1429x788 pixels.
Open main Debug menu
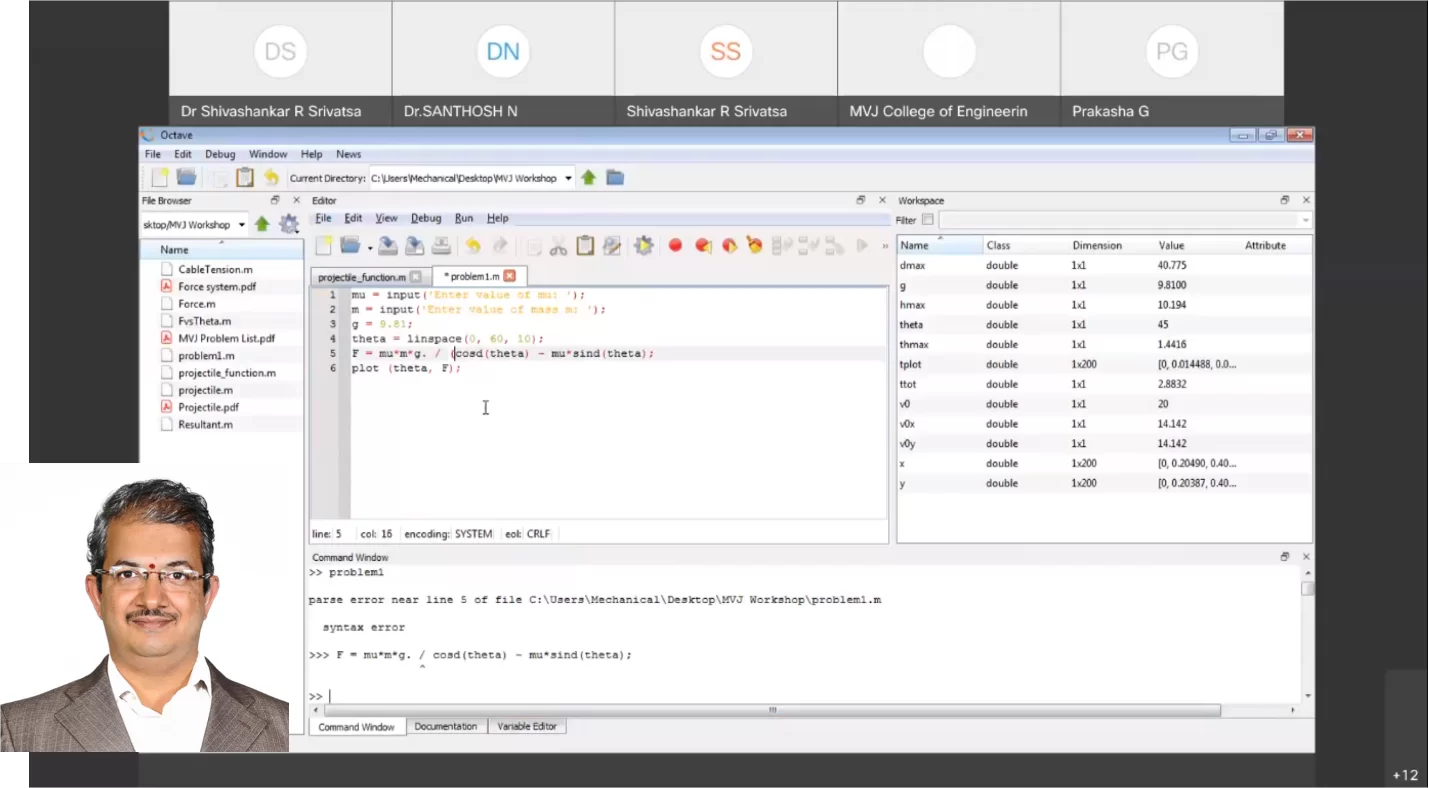[x=220, y=154]
